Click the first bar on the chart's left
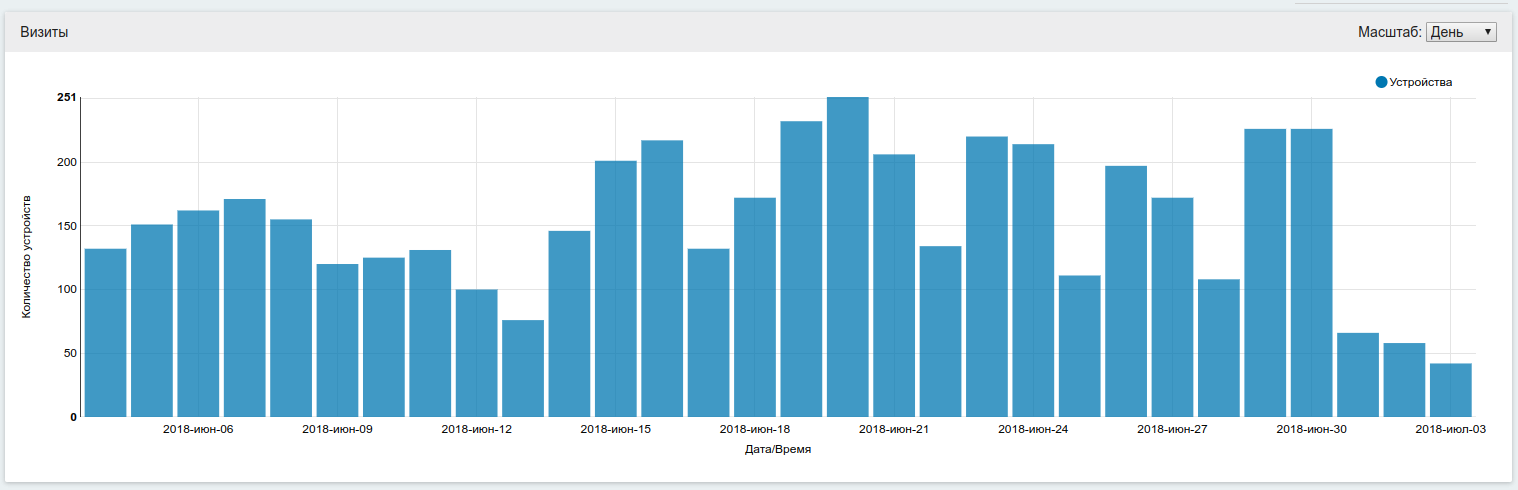 coord(105,332)
